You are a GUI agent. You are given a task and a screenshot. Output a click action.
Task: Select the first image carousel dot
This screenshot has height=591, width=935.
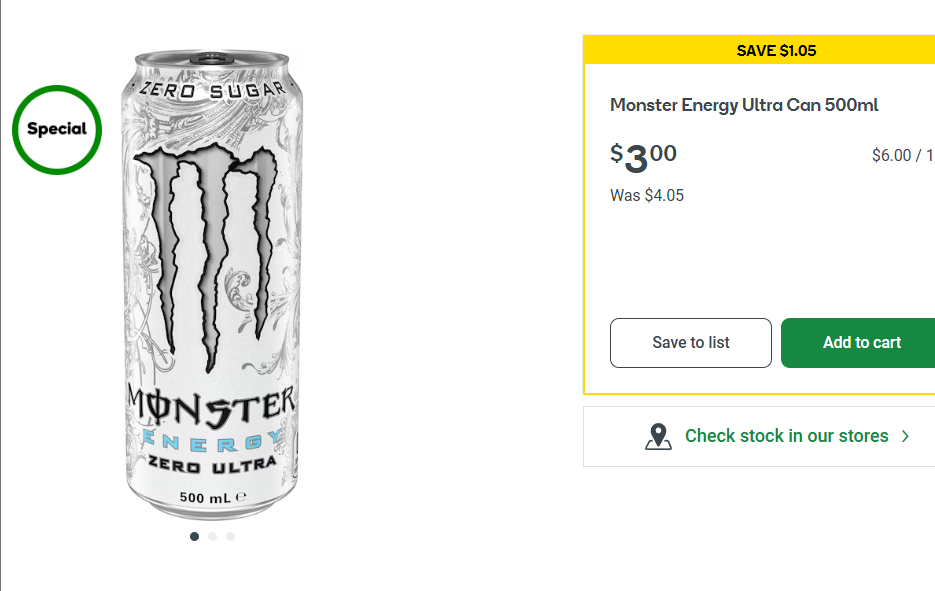pyautogui.click(x=194, y=537)
